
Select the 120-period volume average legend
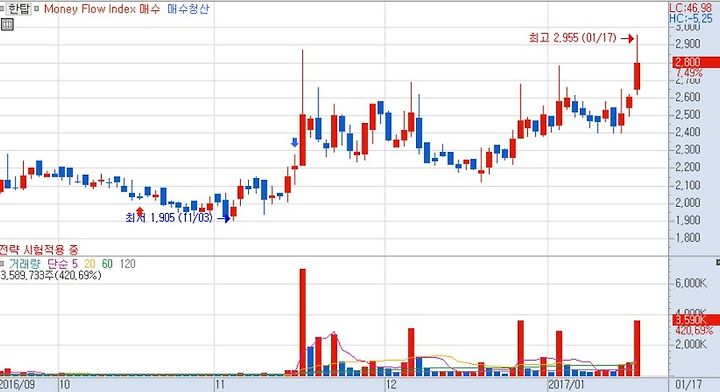coord(127,264)
